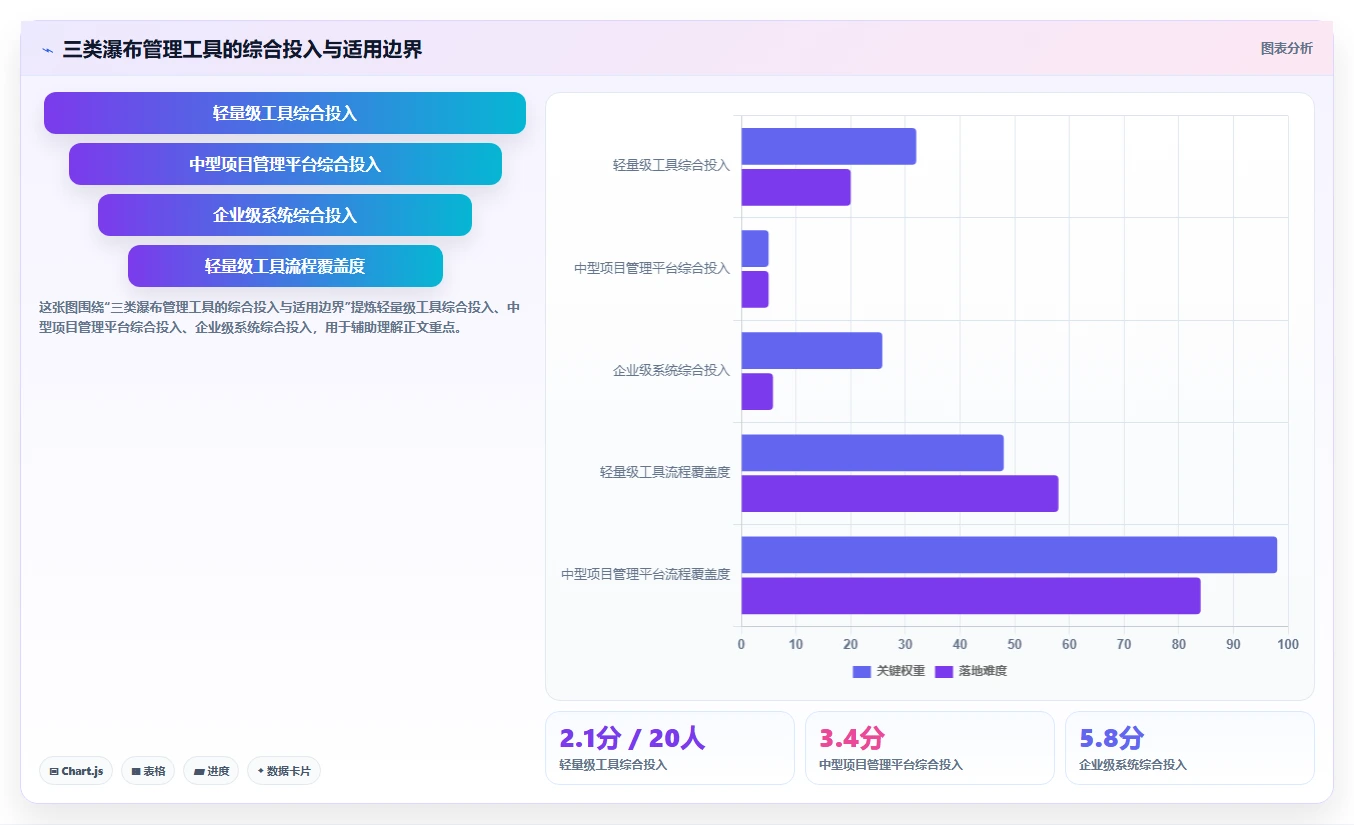
Task: Click the lightning icon beside the title
Action: tap(48, 50)
